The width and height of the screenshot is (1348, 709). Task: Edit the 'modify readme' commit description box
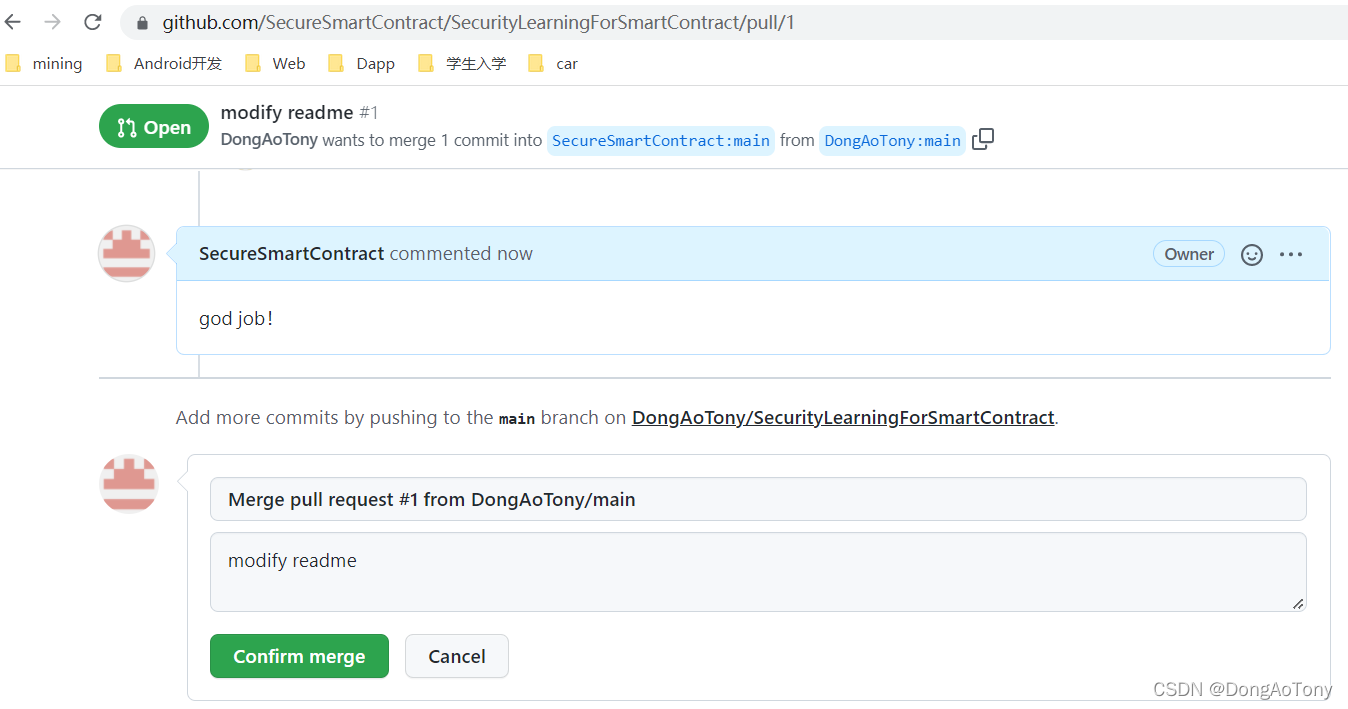click(758, 572)
